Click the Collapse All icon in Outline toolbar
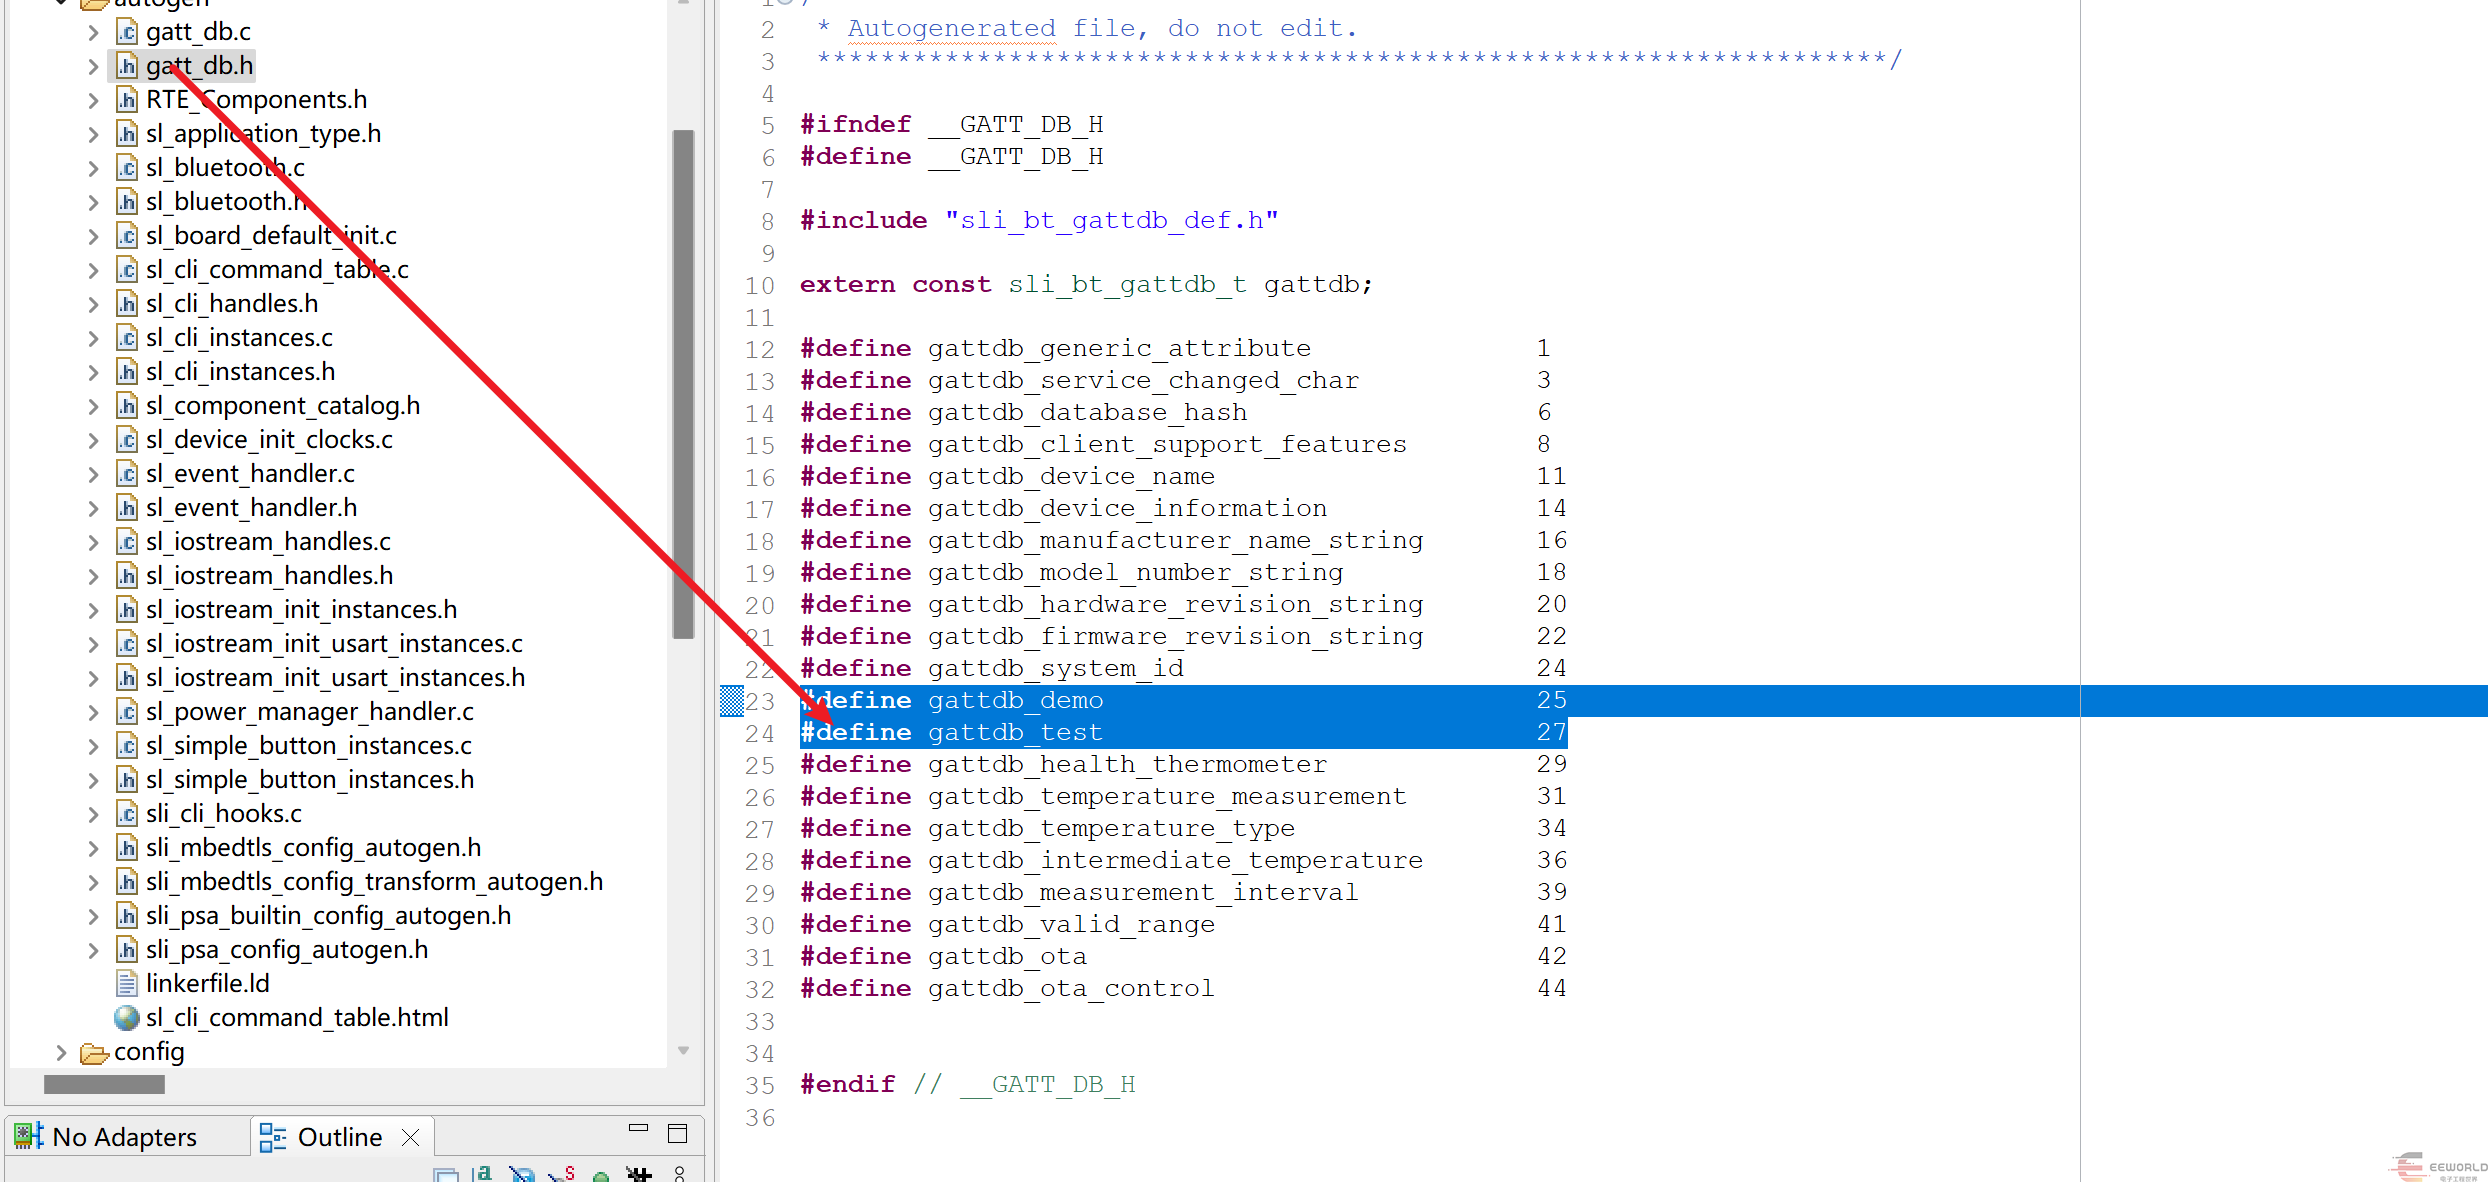The width and height of the screenshot is (2488, 1182). tap(446, 1175)
